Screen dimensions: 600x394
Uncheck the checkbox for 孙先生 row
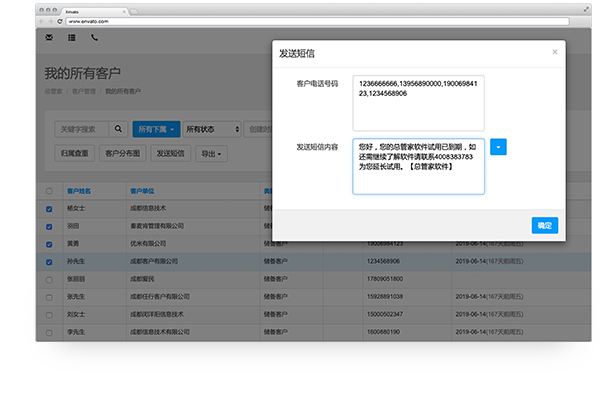pos(49,262)
